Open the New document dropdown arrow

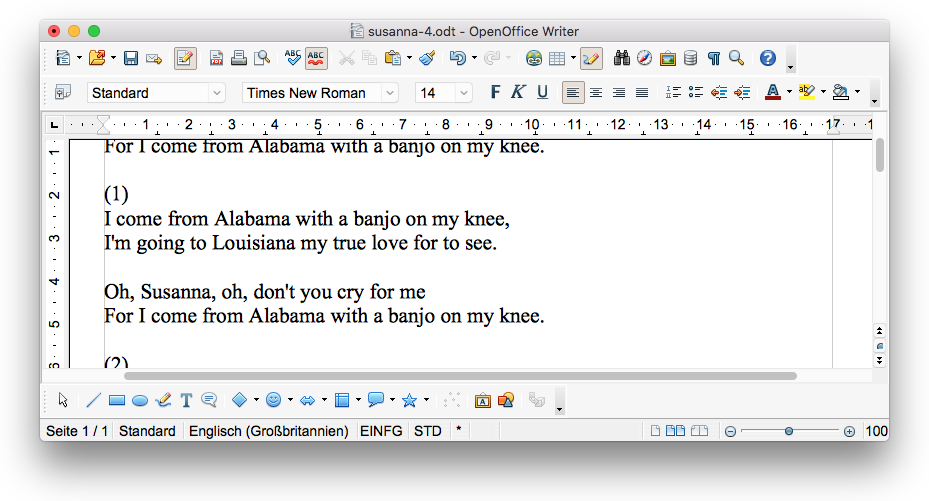point(79,58)
